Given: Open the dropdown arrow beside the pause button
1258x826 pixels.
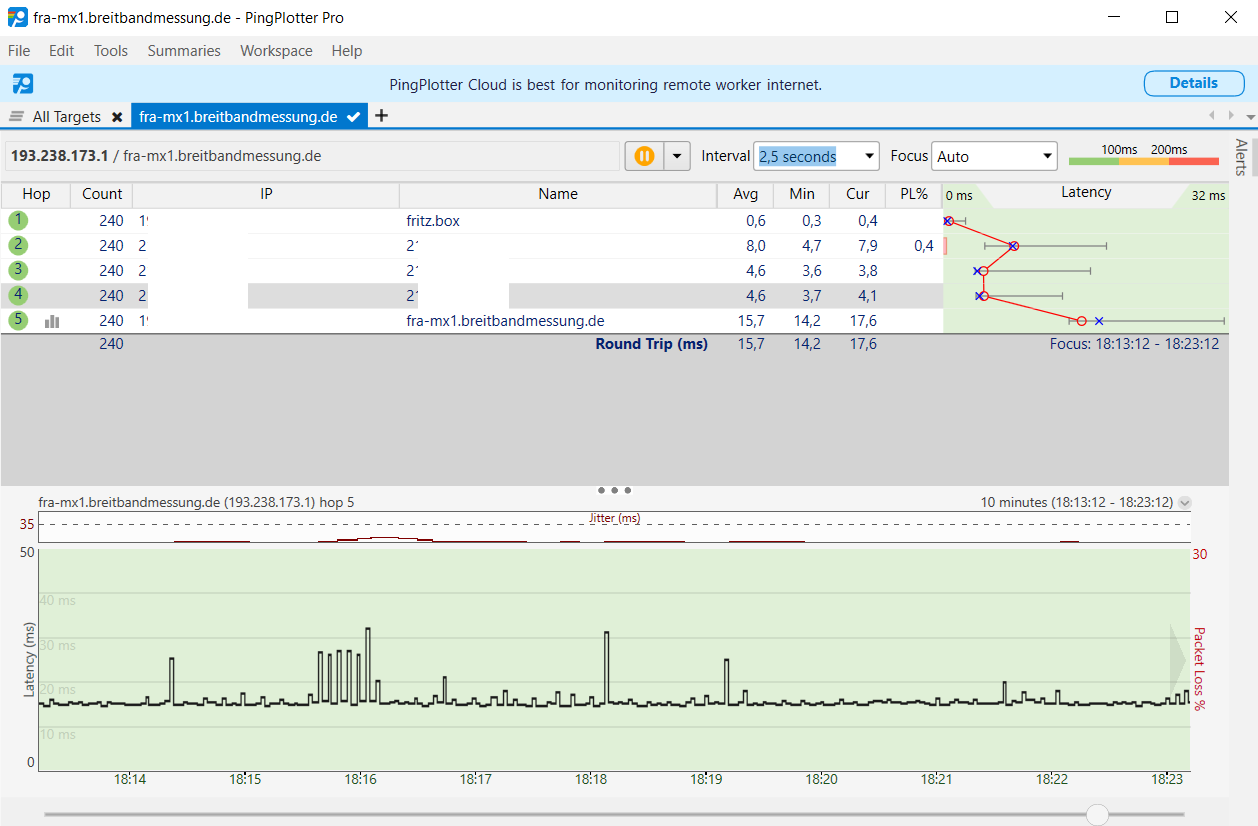Looking at the screenshot, I should pyautogui.click(x=677, y=156).
